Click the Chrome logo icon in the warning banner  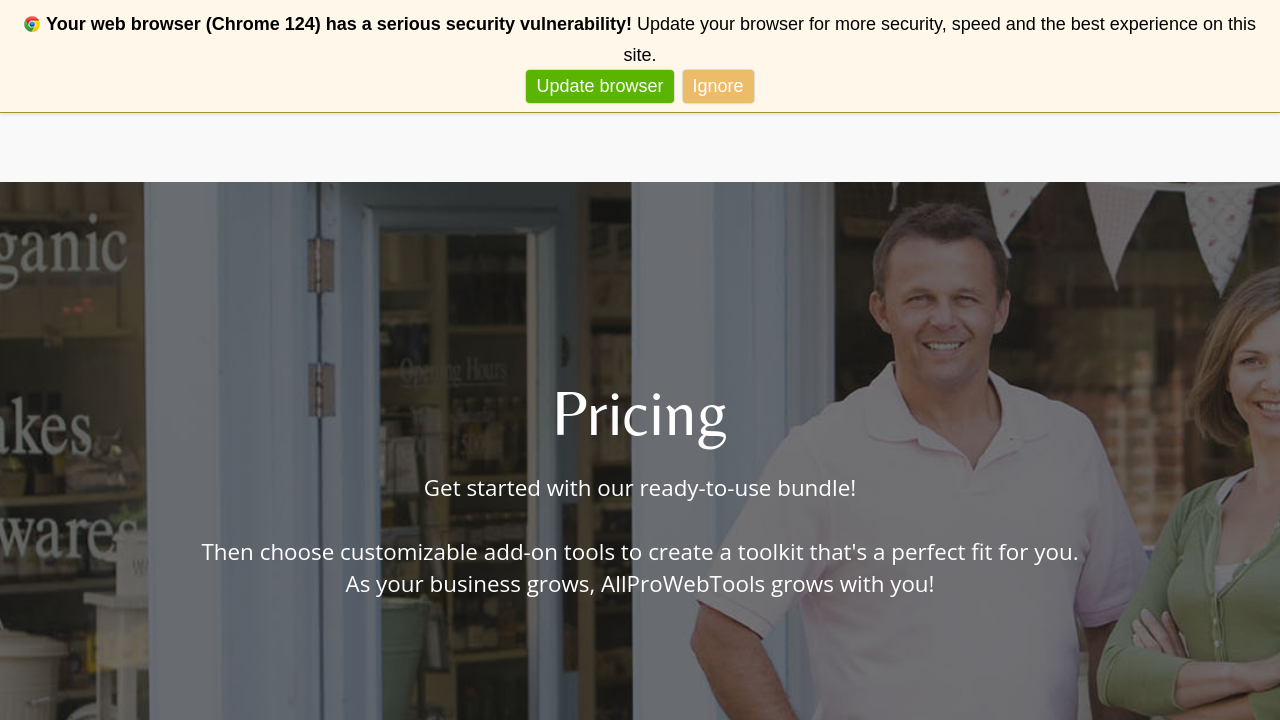pos(32,24)
